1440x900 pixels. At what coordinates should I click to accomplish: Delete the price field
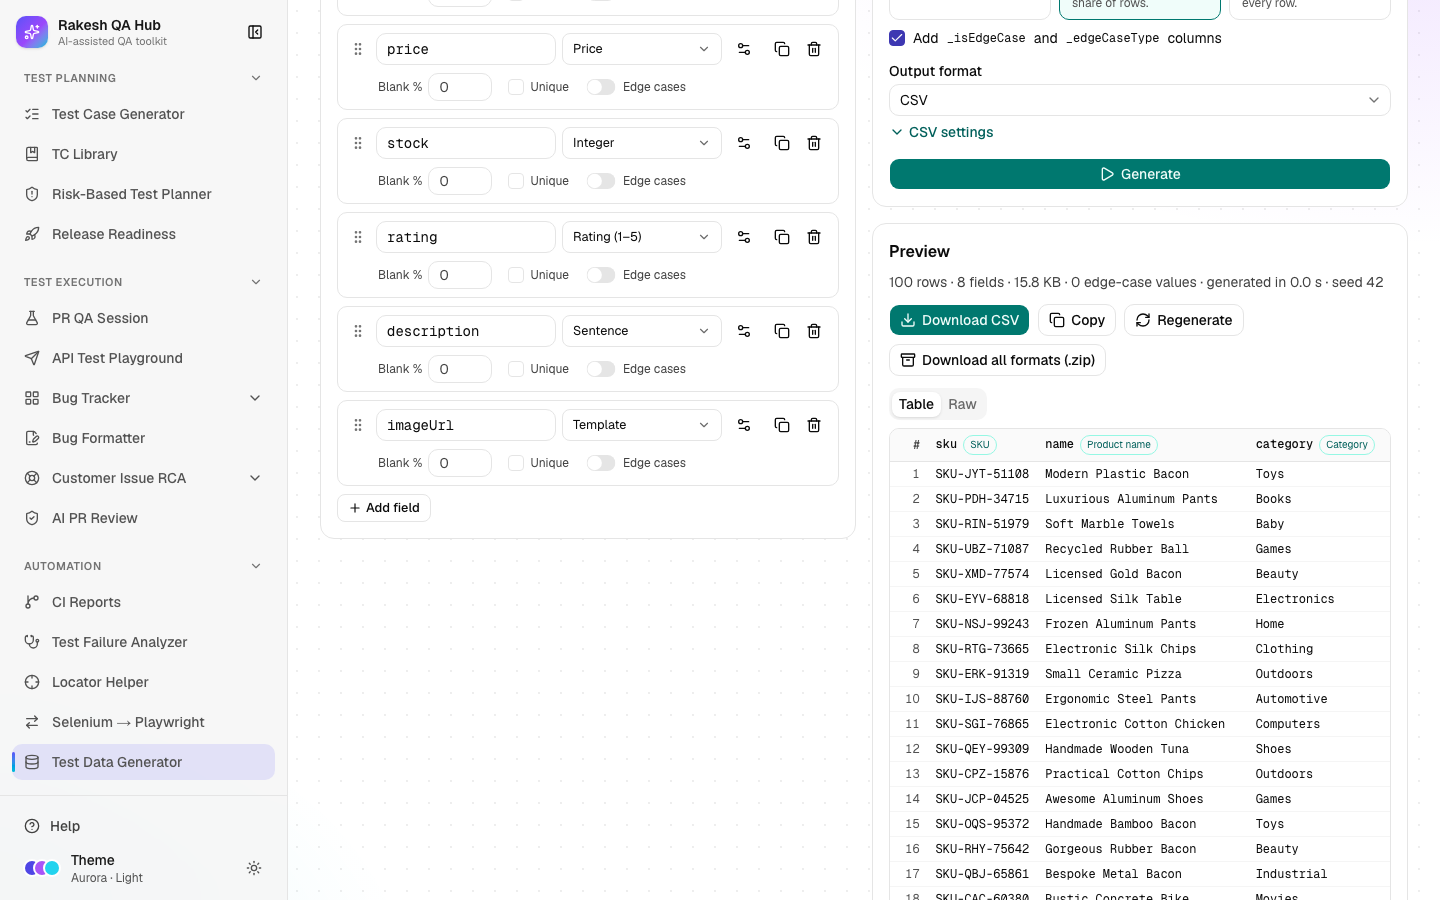tap(814, 49)
